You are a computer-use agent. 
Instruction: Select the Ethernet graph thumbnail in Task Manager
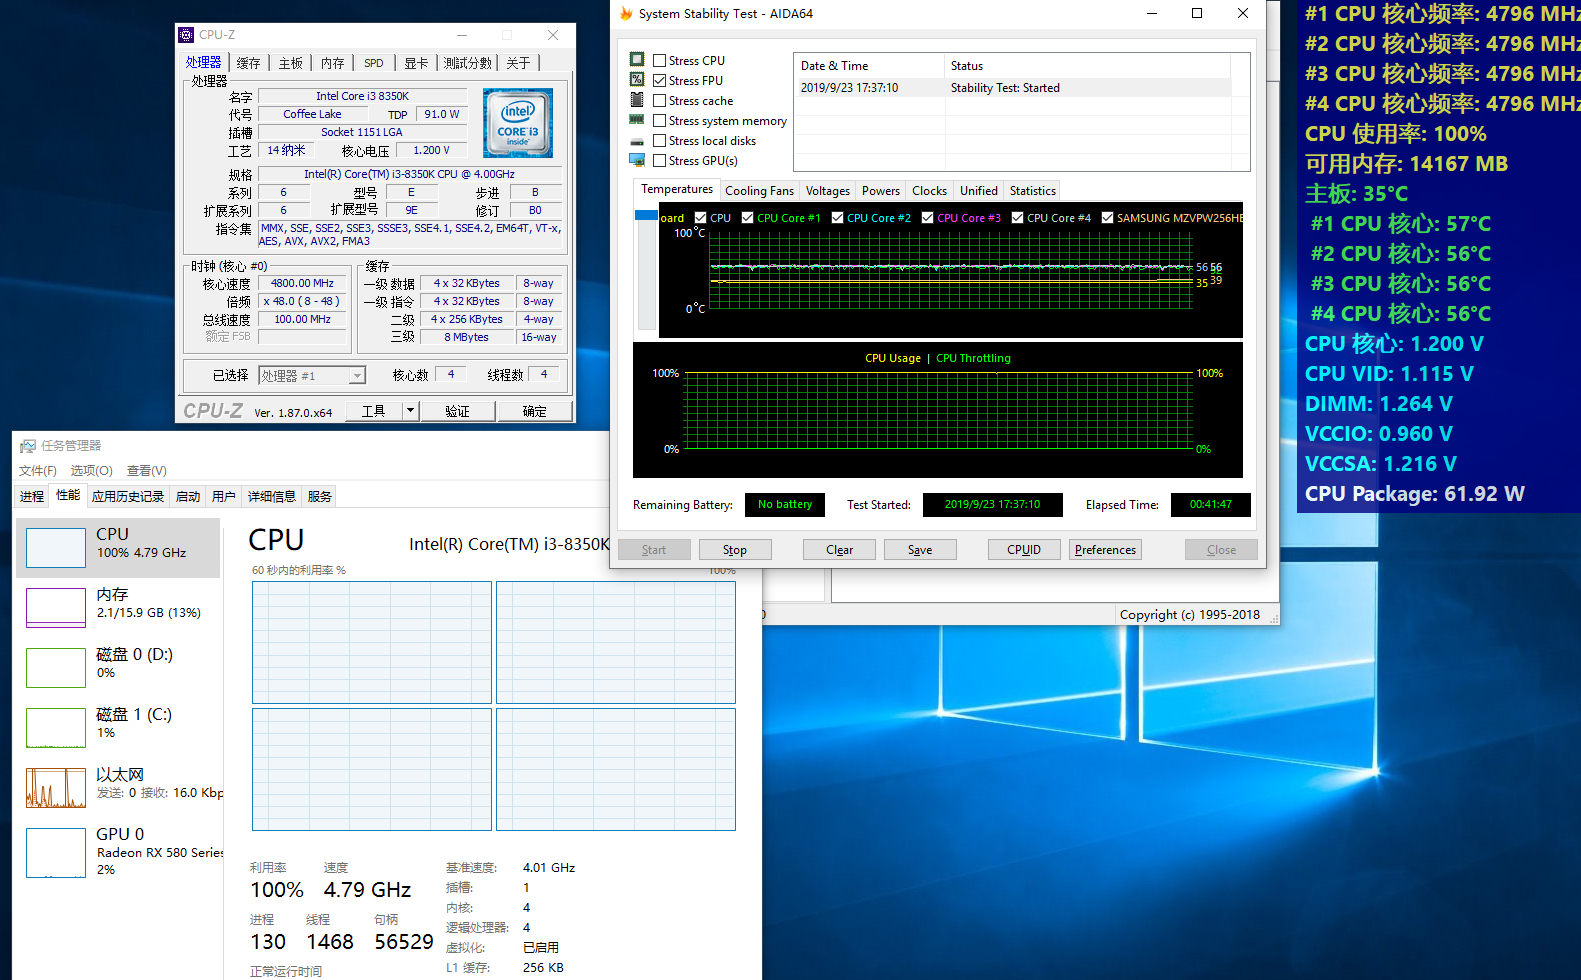point(56,788)
